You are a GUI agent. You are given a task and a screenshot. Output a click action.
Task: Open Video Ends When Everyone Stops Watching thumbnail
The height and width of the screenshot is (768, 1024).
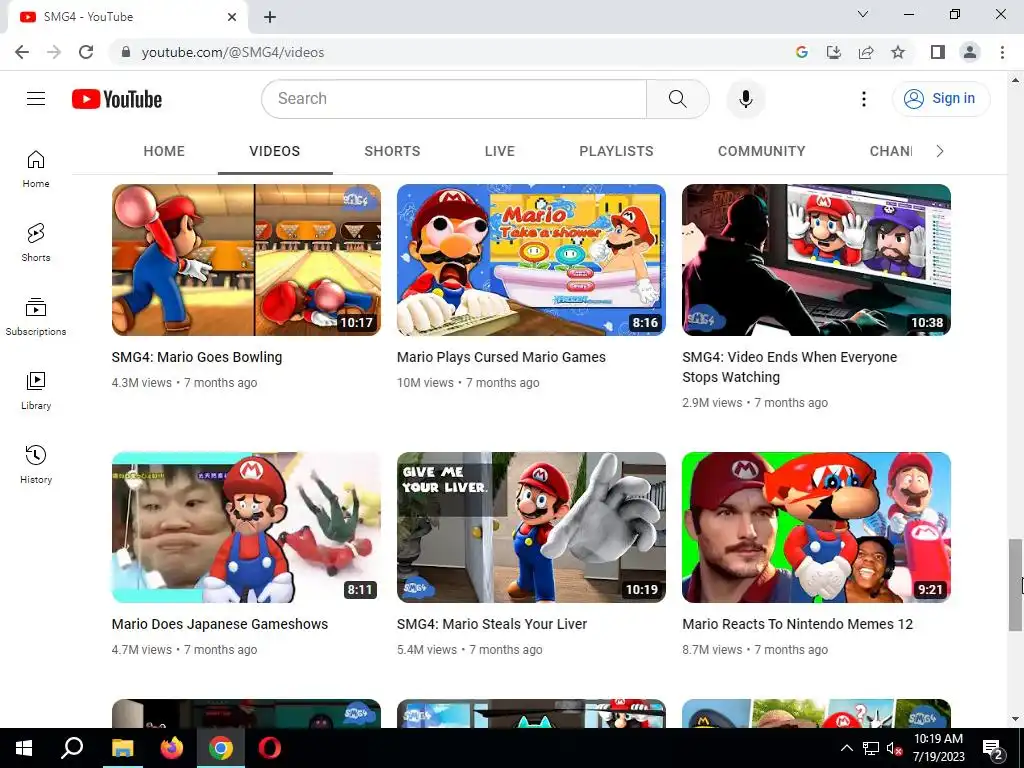816,260
